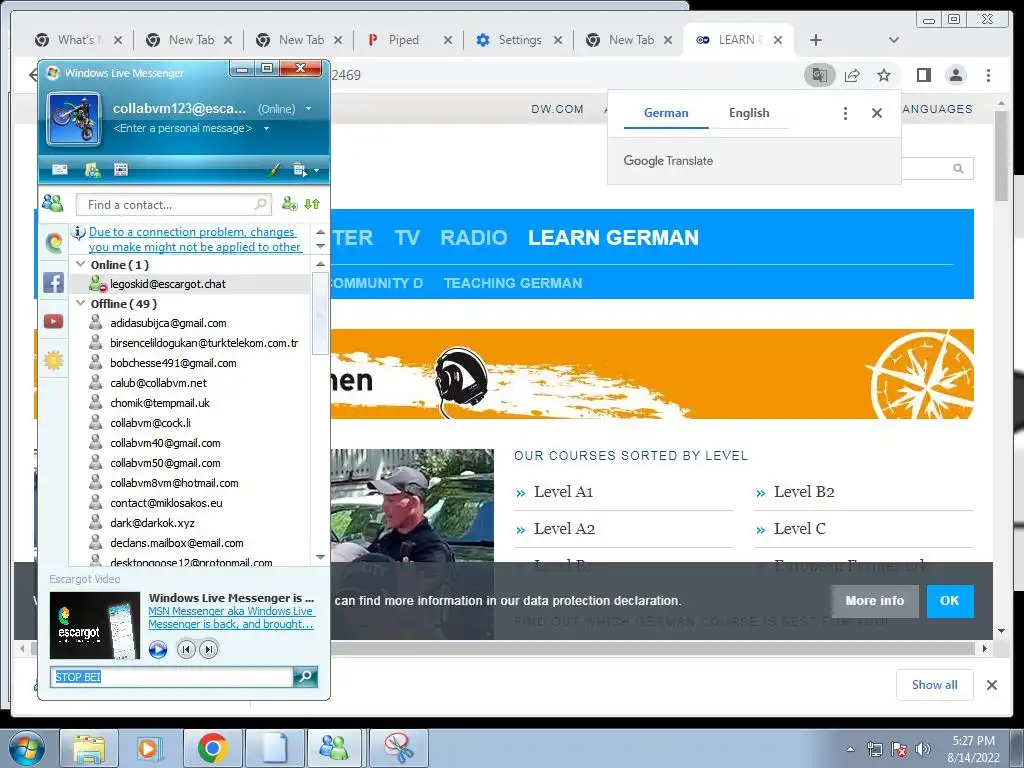Image resolution: width=1024 pixels, height=768 pixels.
Task: Click the paintbrush color scheme icon
Action: [x=274, y=170]
